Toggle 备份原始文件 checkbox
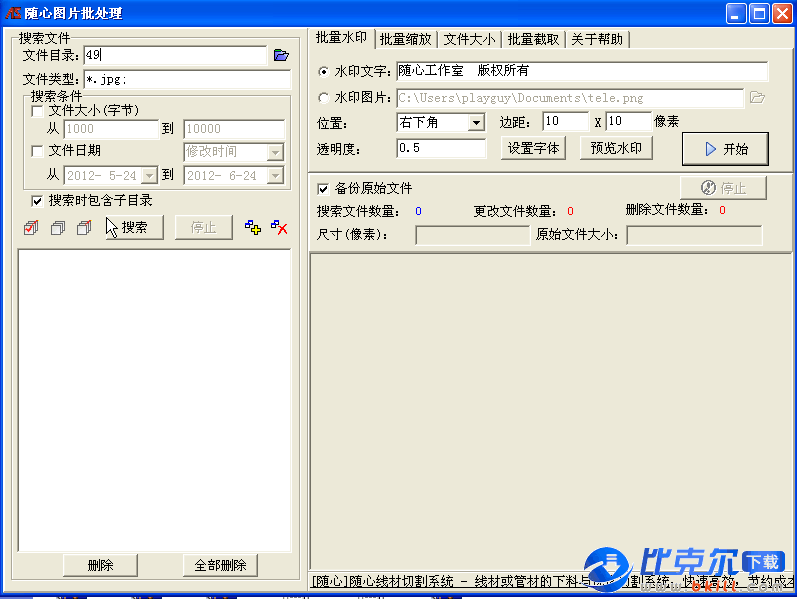This screenshot has width=797, height=599. (x=323, y=189)
